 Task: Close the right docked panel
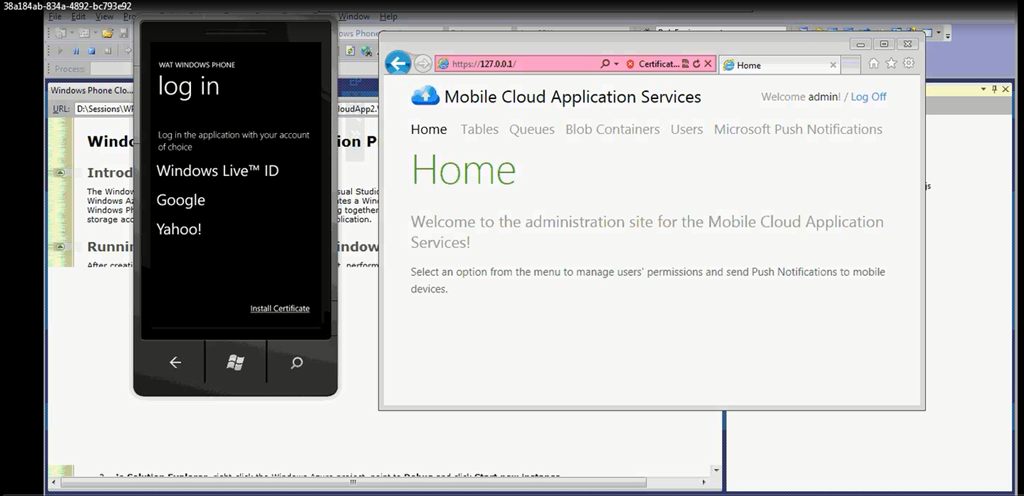click(x=1006, y=89)
